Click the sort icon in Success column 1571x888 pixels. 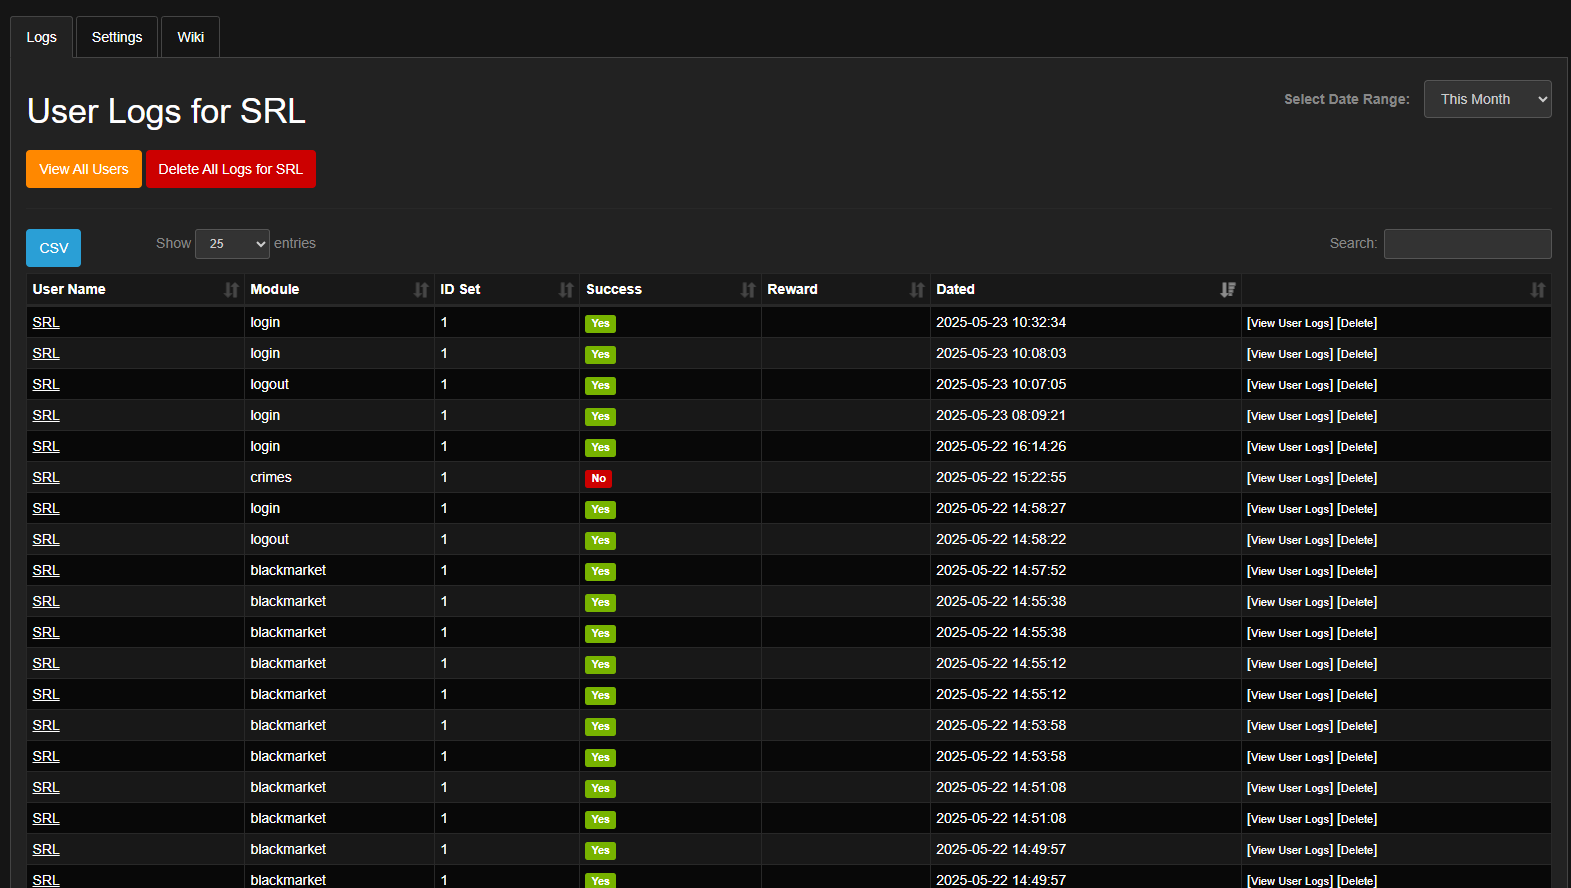[x=748, y=290]
